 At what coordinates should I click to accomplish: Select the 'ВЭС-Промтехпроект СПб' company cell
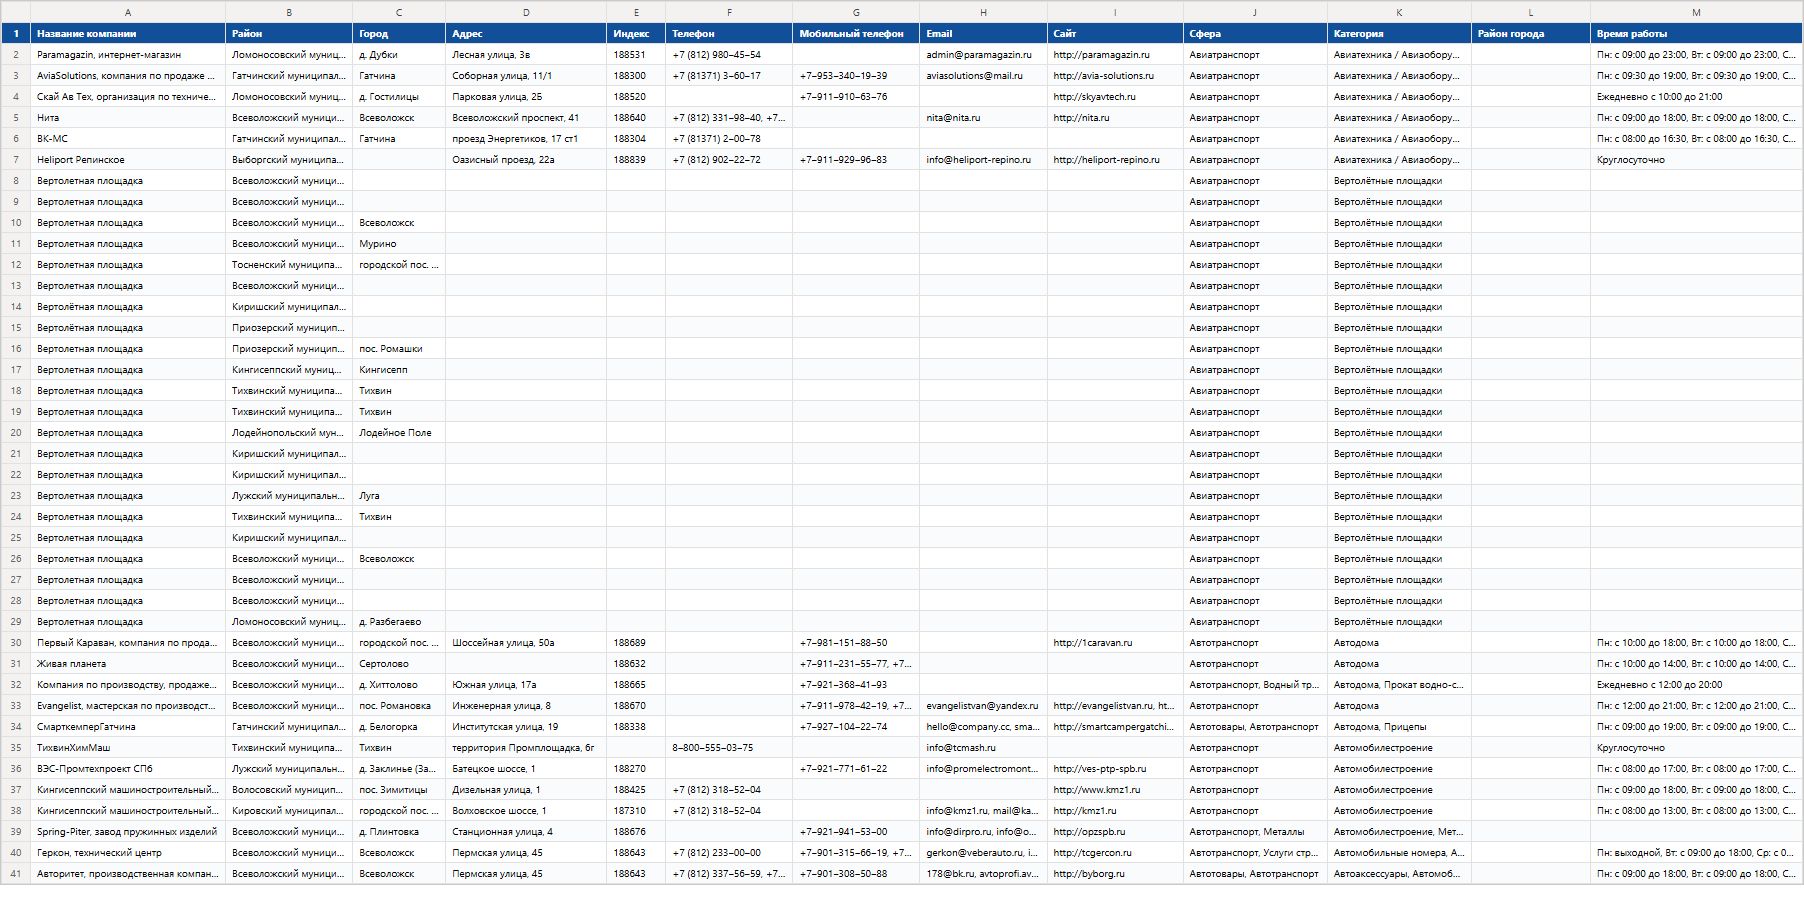[x=128, y=769]
